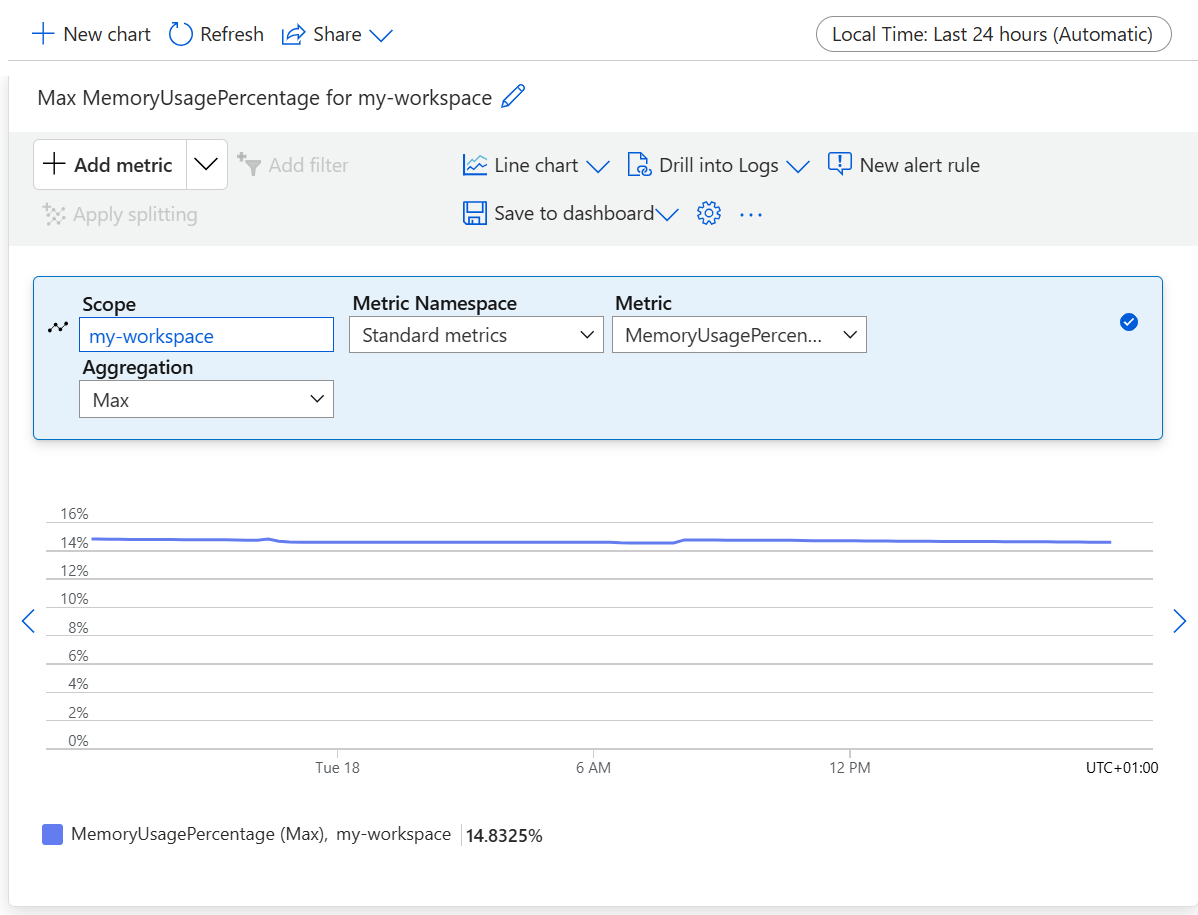This screenshot has height=915, width=1198.
Task: Open the Share menu
Action: tap(336, 33)
